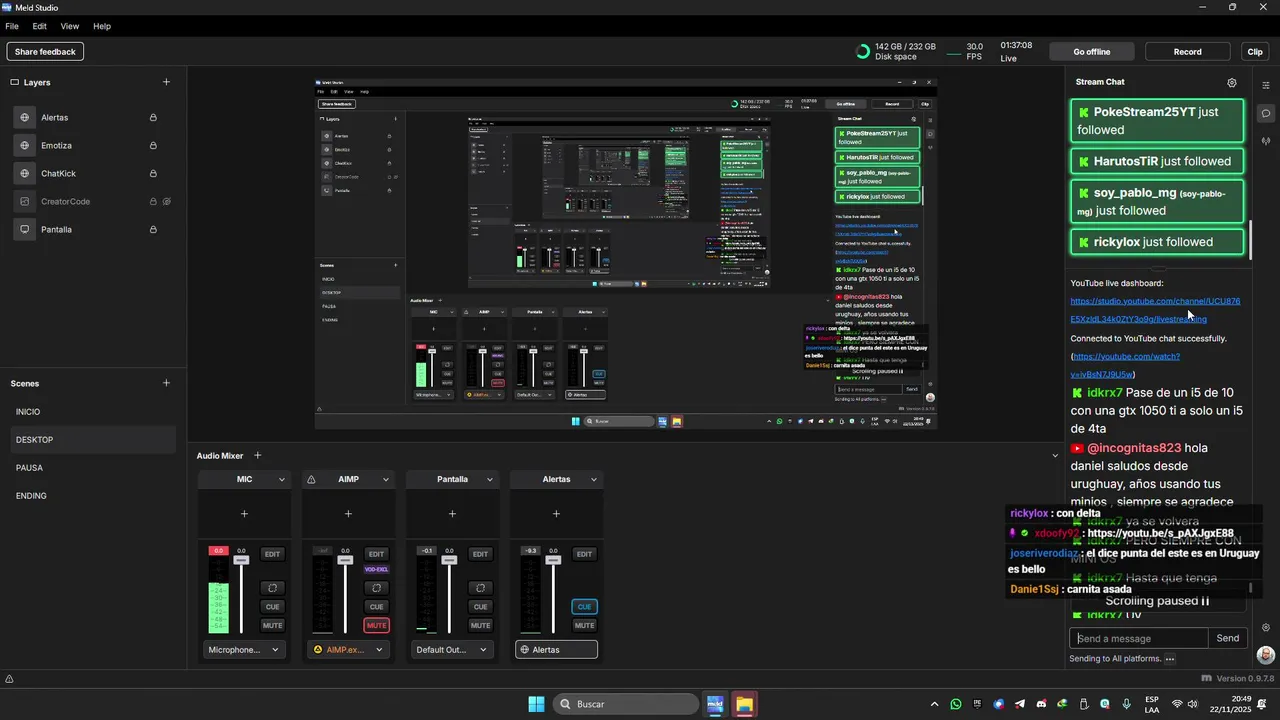Screen dimensions: 1280x720
Task: Switch to the PAUSA scene
Action: [93, 468]
